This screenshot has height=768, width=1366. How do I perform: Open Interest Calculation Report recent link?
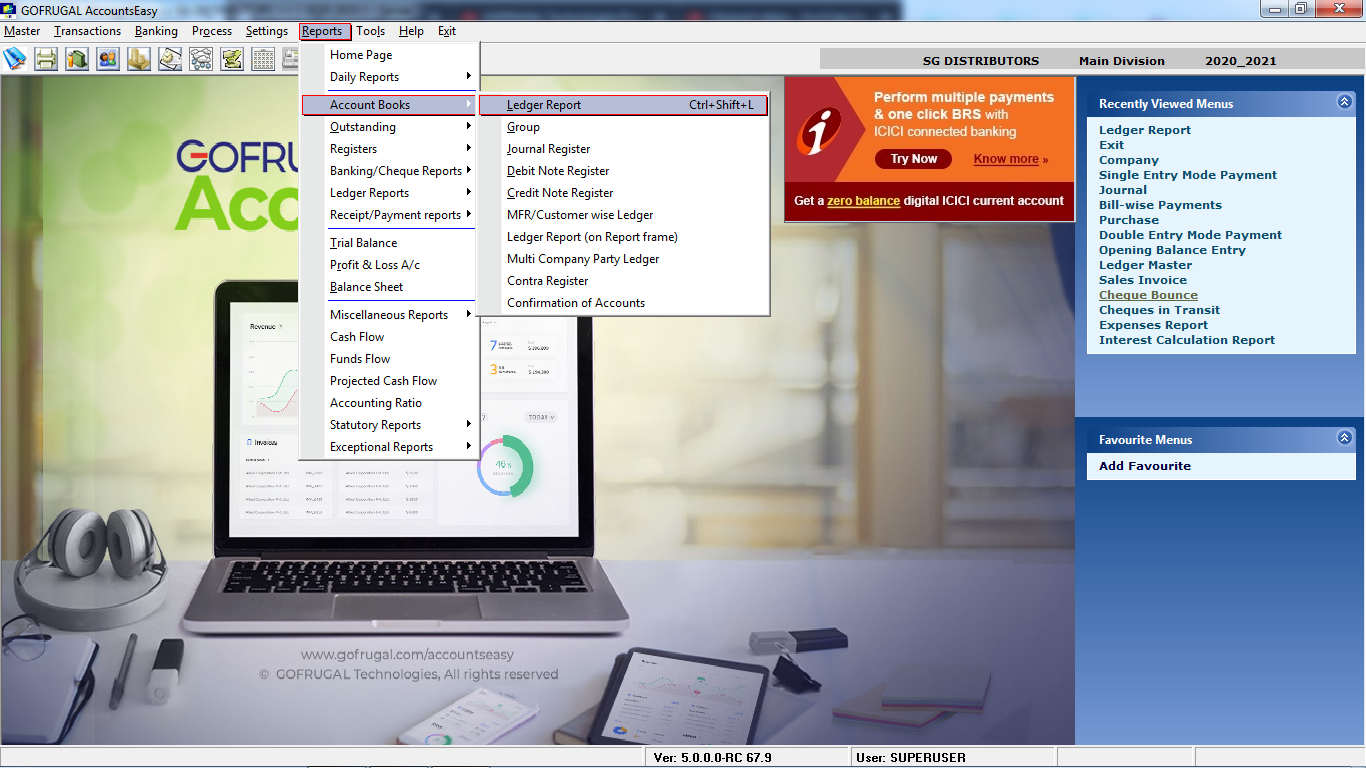click(1187, 340)
